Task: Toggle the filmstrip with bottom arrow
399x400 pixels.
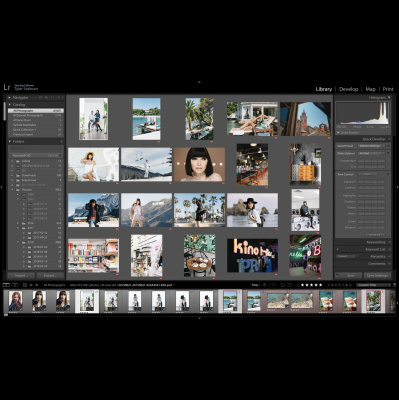Action: point(199,318)
